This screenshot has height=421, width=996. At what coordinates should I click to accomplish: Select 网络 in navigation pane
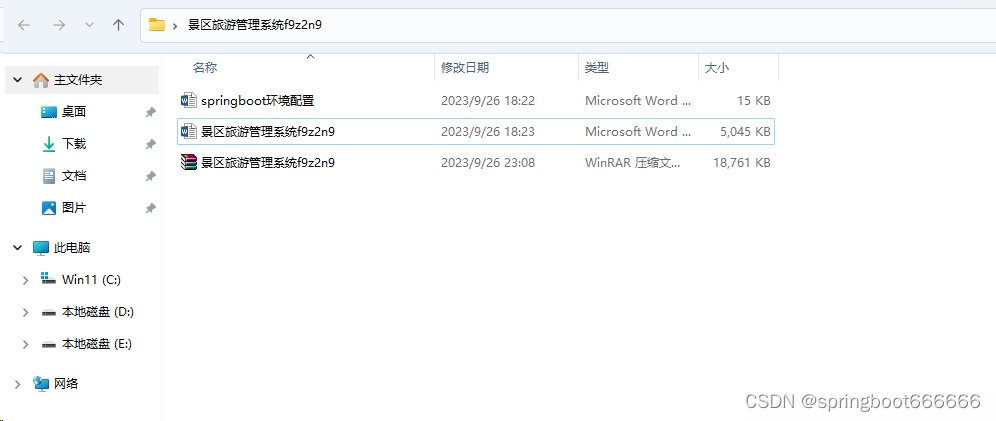click(x=66, y=384)
